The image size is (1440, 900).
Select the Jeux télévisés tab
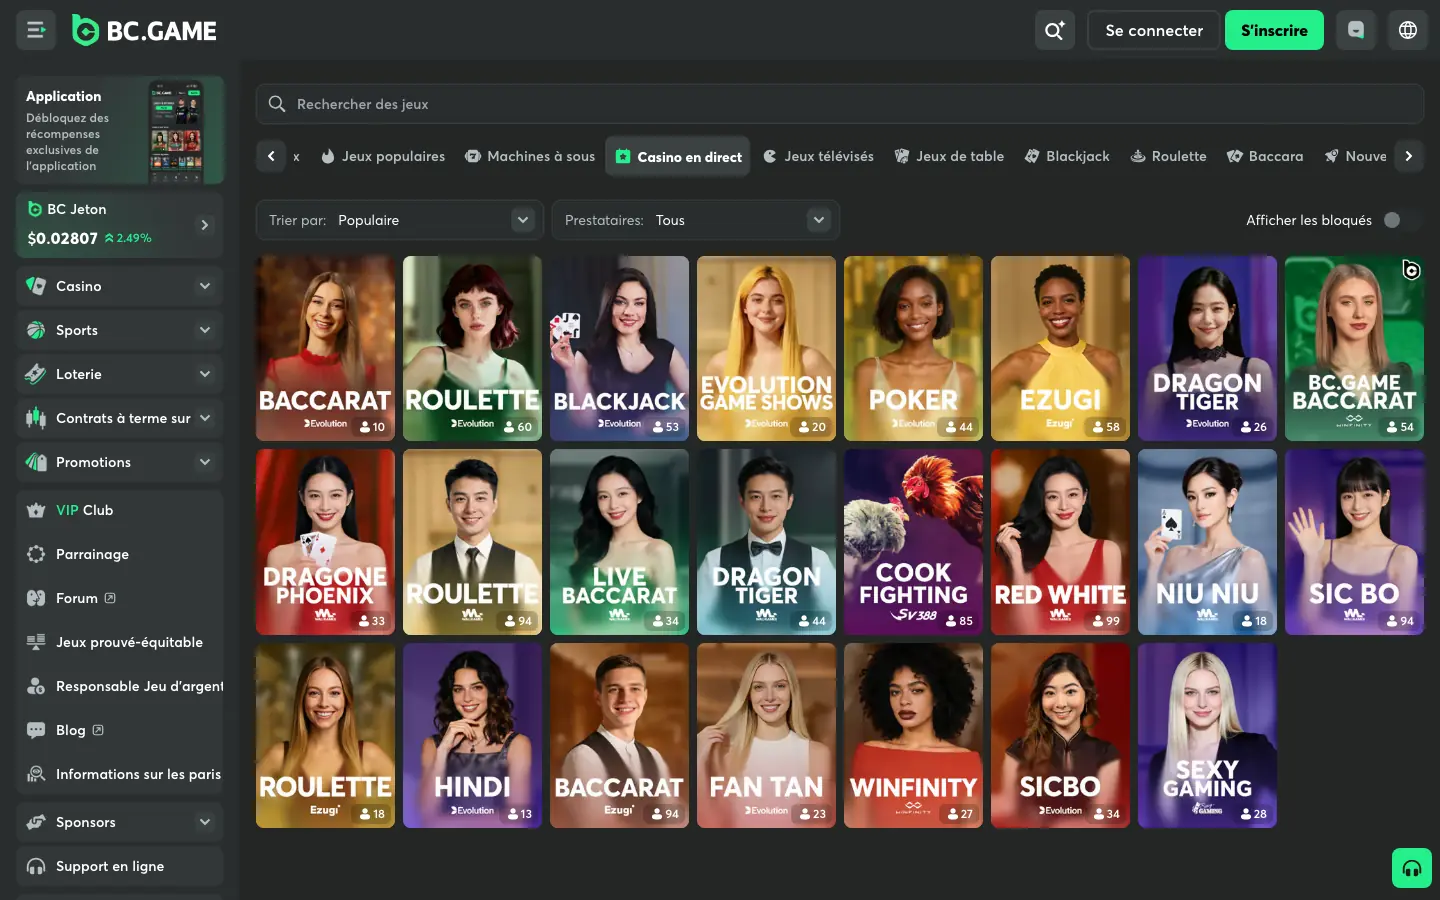click(x=818, y=156)
